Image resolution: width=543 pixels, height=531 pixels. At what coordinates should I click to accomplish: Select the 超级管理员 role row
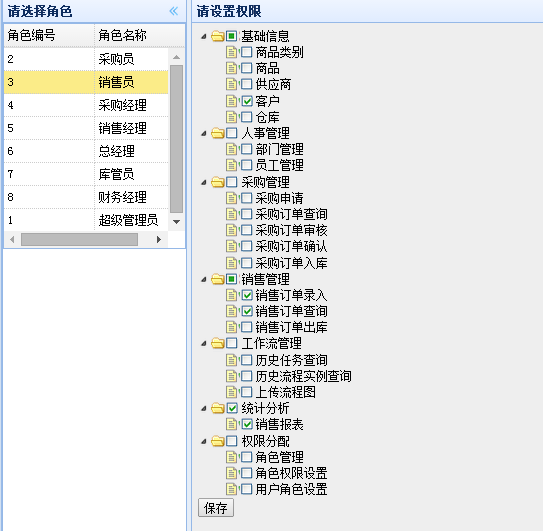pos(86,220)
